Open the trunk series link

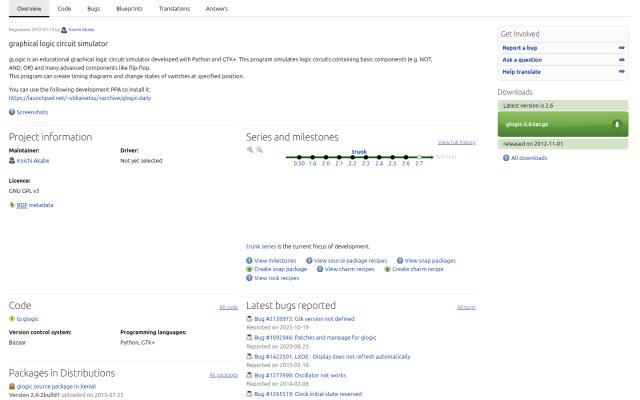261,247
